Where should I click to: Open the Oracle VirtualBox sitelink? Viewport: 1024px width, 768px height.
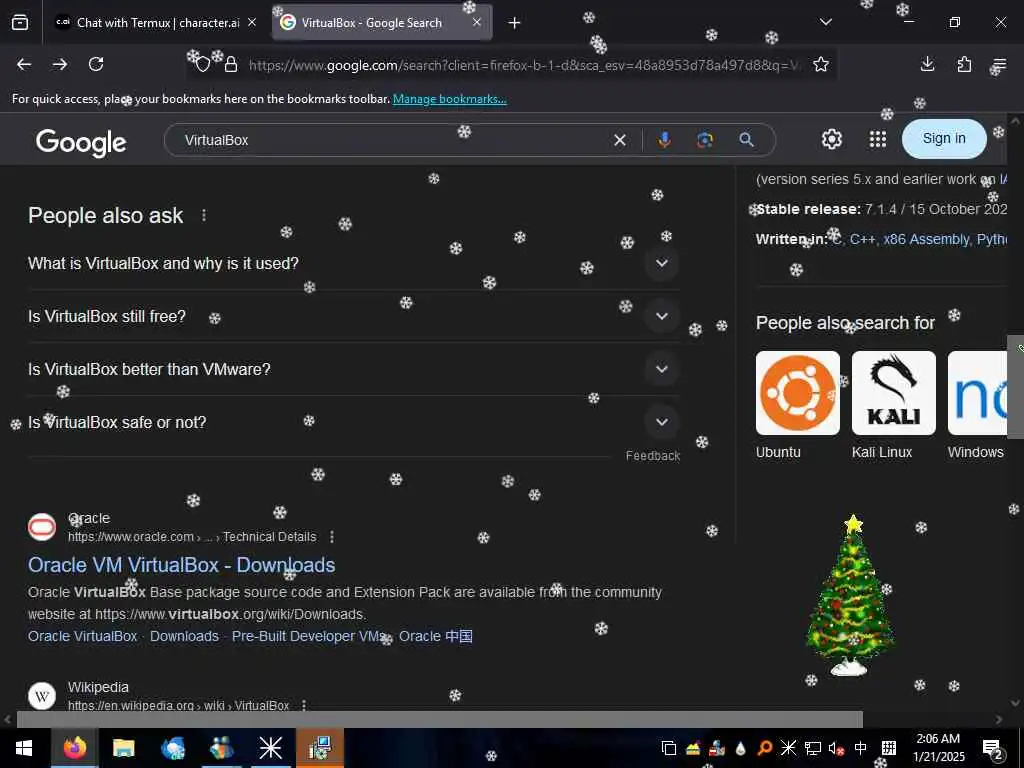pyautogui.click(x=82, y=636)
